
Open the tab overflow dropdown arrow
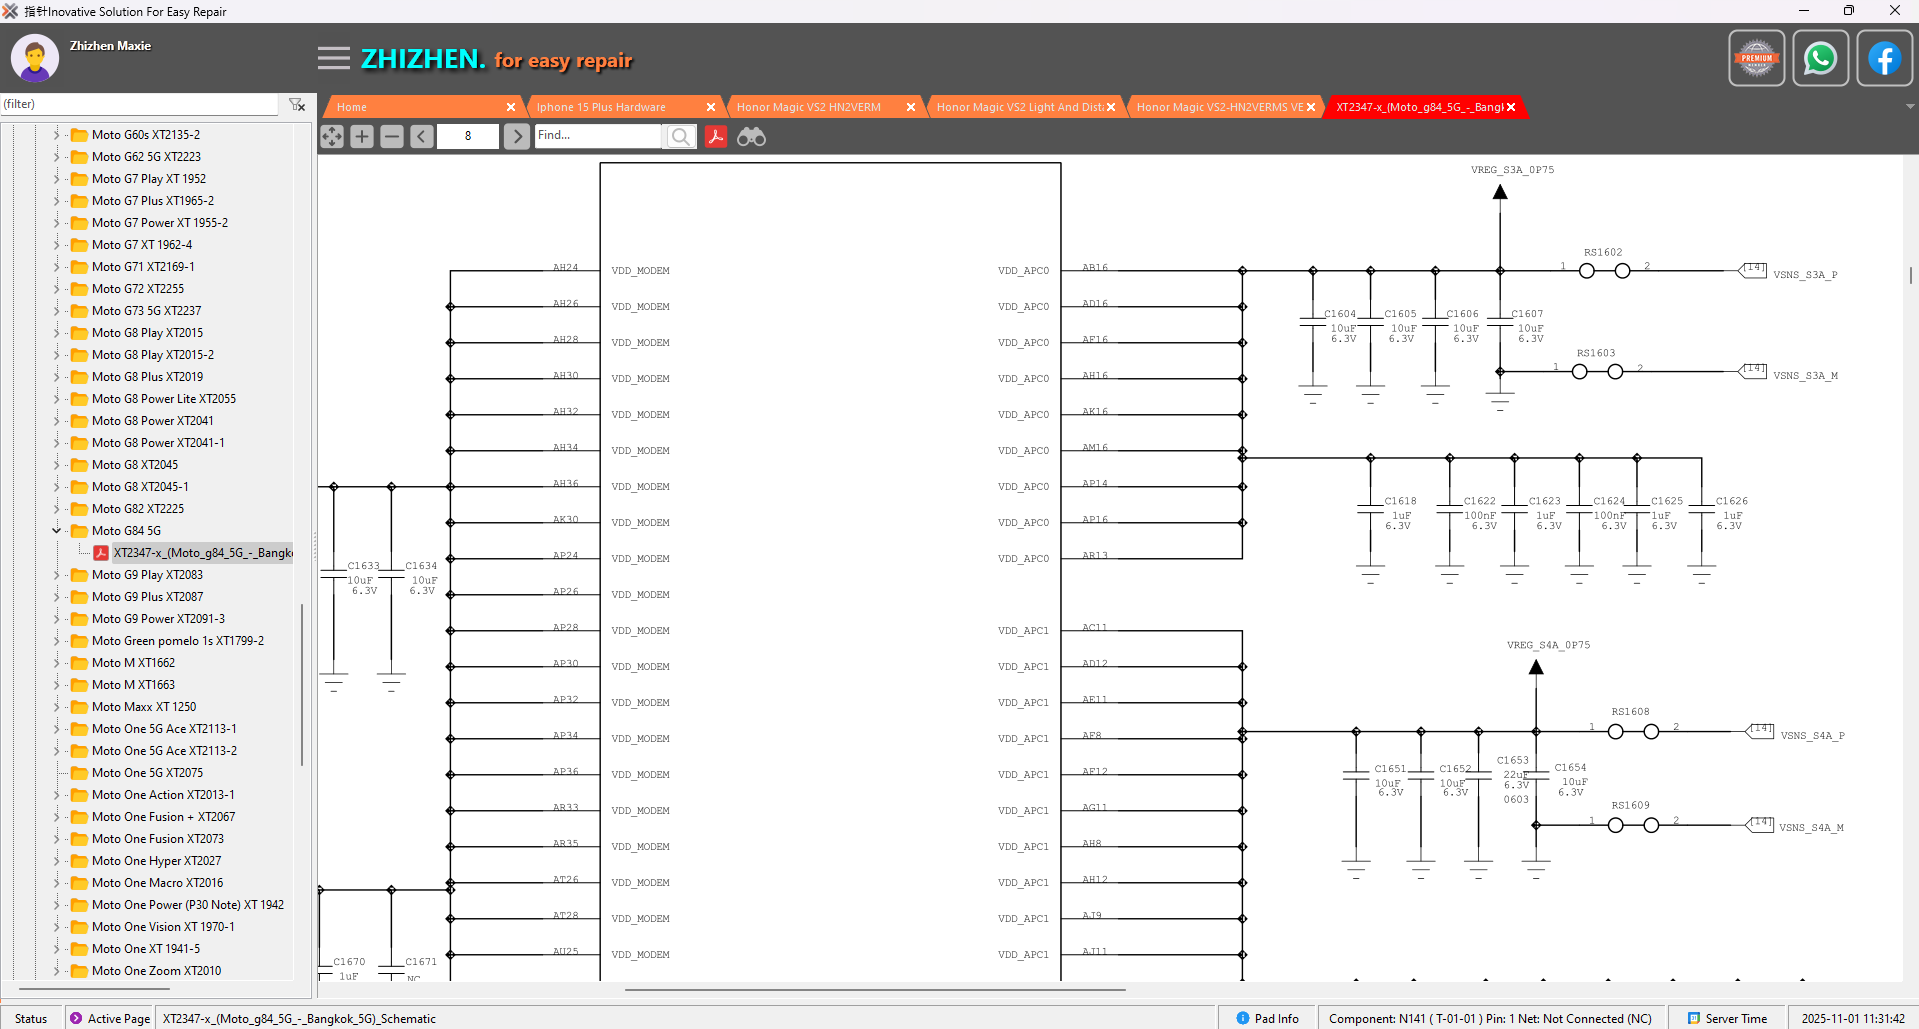coord(1910,106)
